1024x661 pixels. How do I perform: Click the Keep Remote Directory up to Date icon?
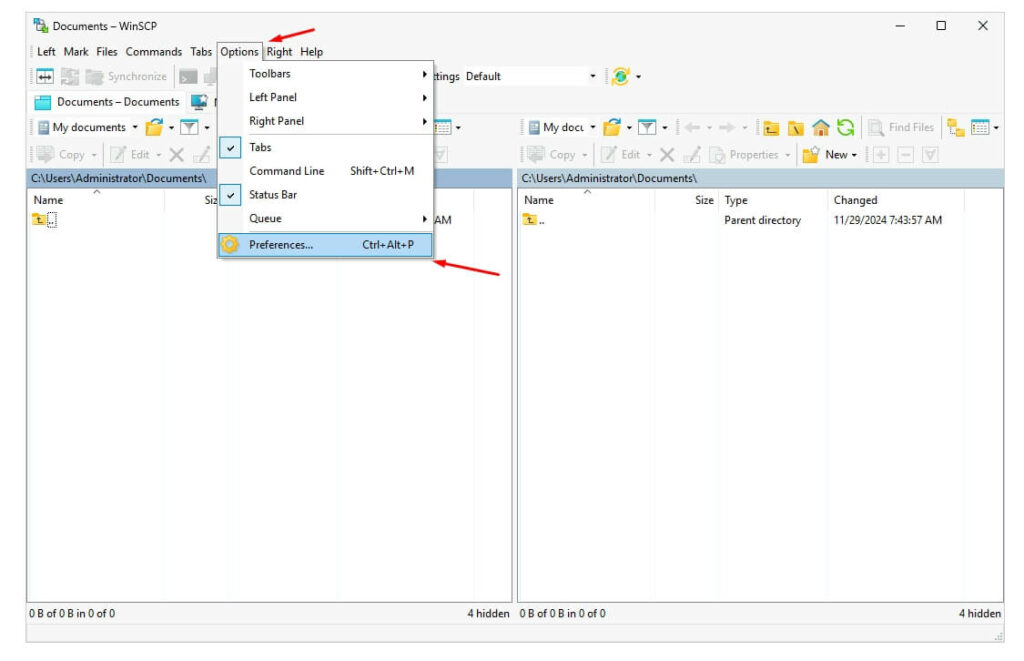70,76
